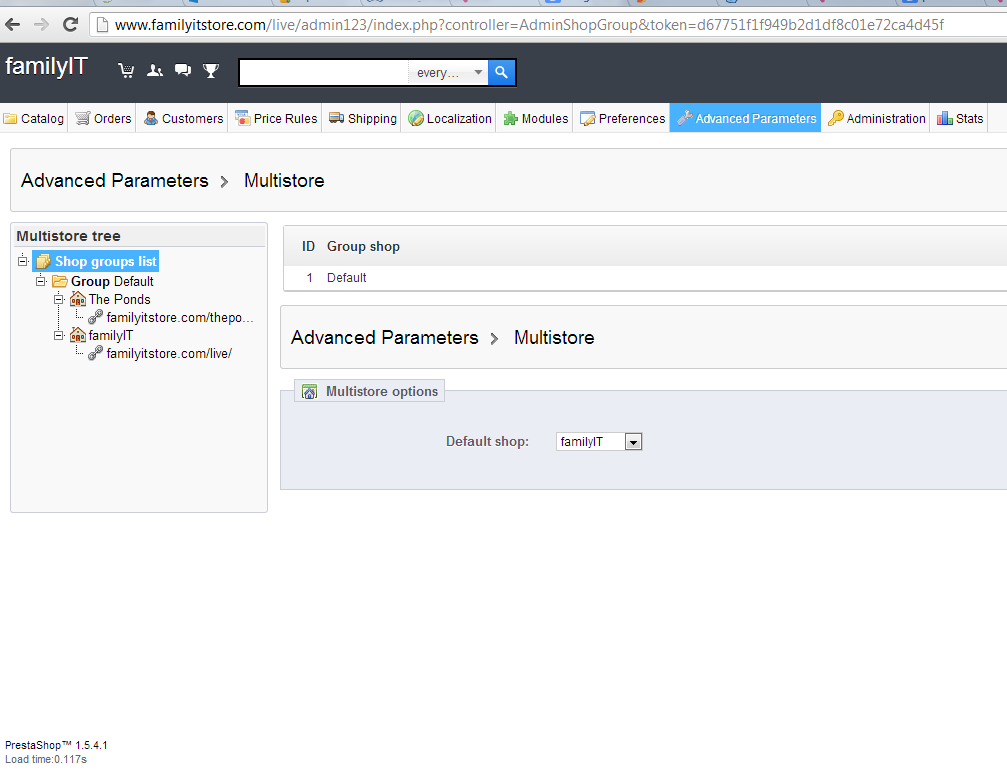The image size is (1007, 770).
Task: Click the familyIT shop house icon in tree
Action: click(78, 335)
